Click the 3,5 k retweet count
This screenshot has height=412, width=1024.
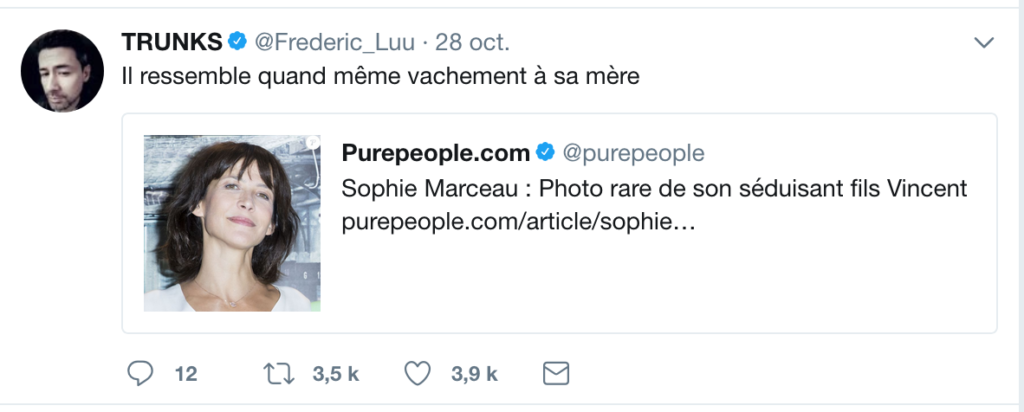tap(335, 375)
